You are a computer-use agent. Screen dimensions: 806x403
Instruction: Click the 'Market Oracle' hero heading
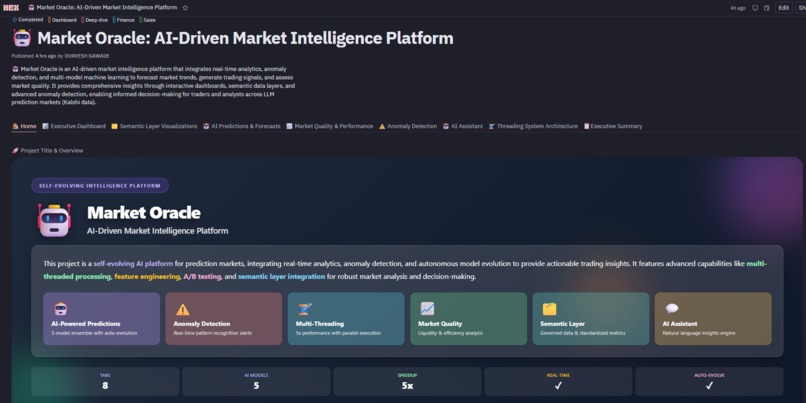144,213
